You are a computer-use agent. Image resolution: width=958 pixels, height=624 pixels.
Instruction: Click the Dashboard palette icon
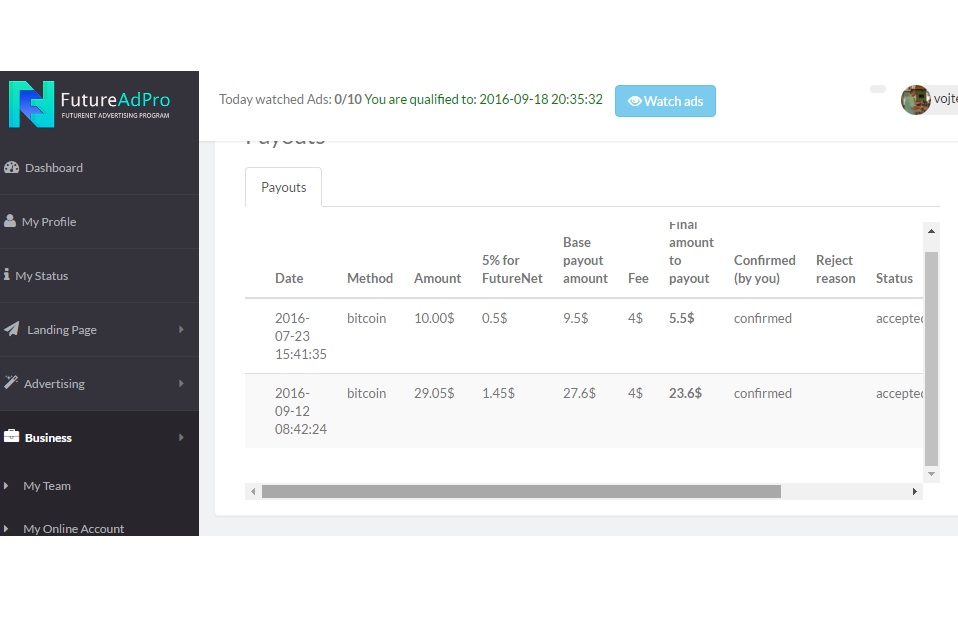coord(12,168)
